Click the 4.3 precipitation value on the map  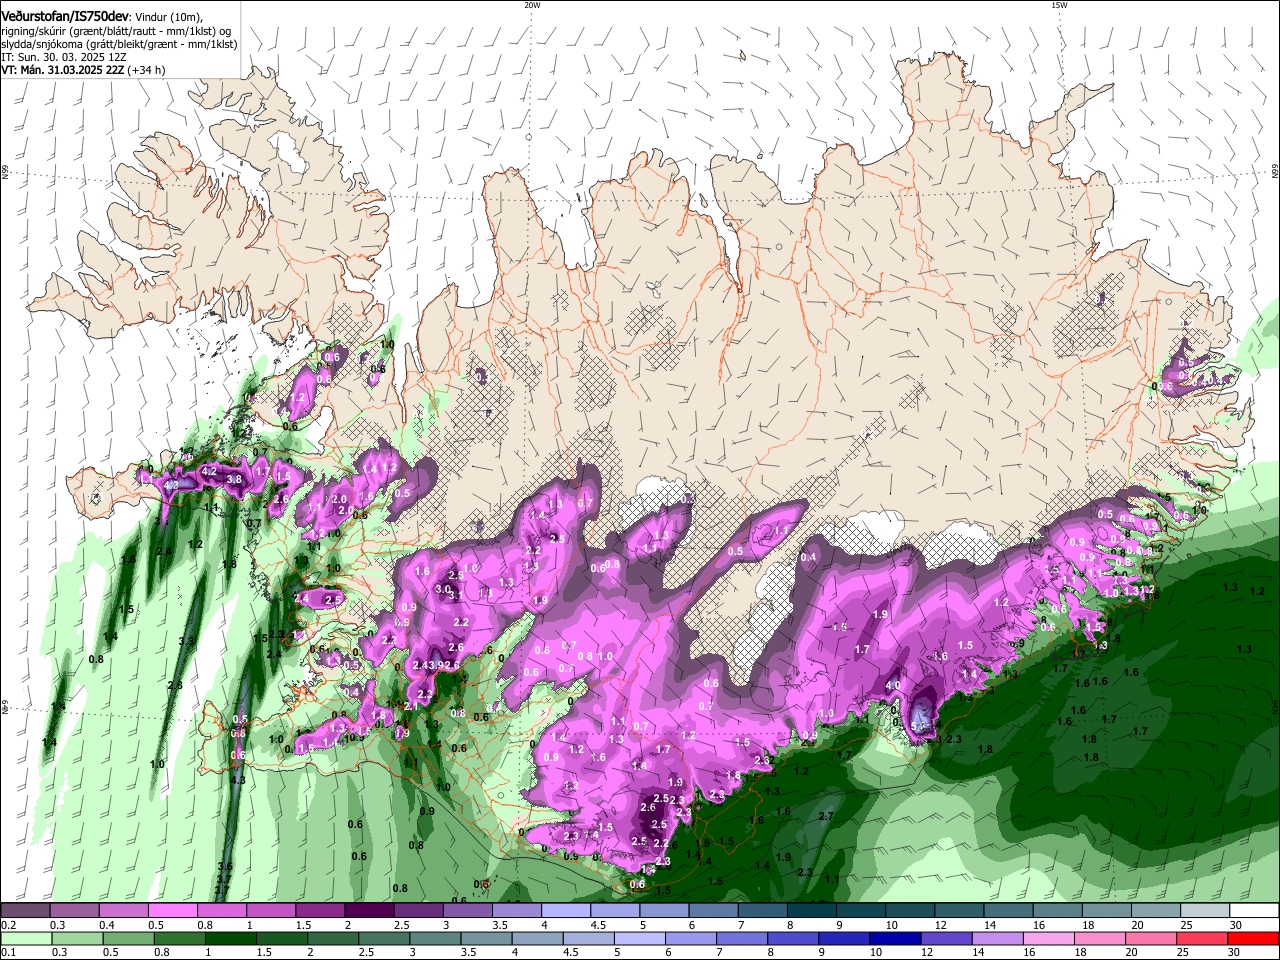click(238, 780)
